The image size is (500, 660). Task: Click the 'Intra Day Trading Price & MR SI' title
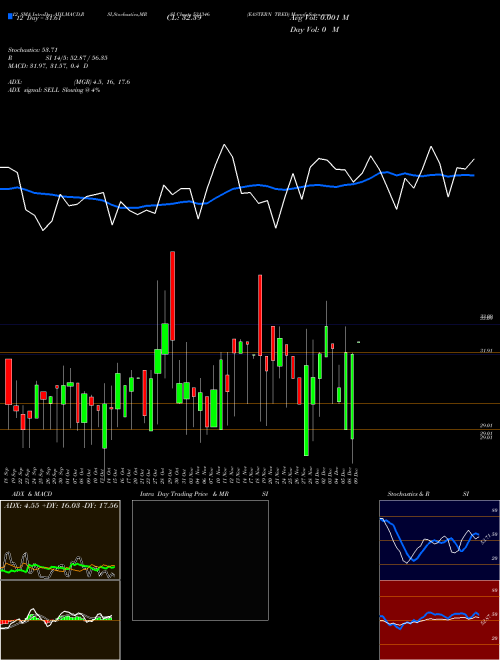pyautogui.click(x=204, y=494)
